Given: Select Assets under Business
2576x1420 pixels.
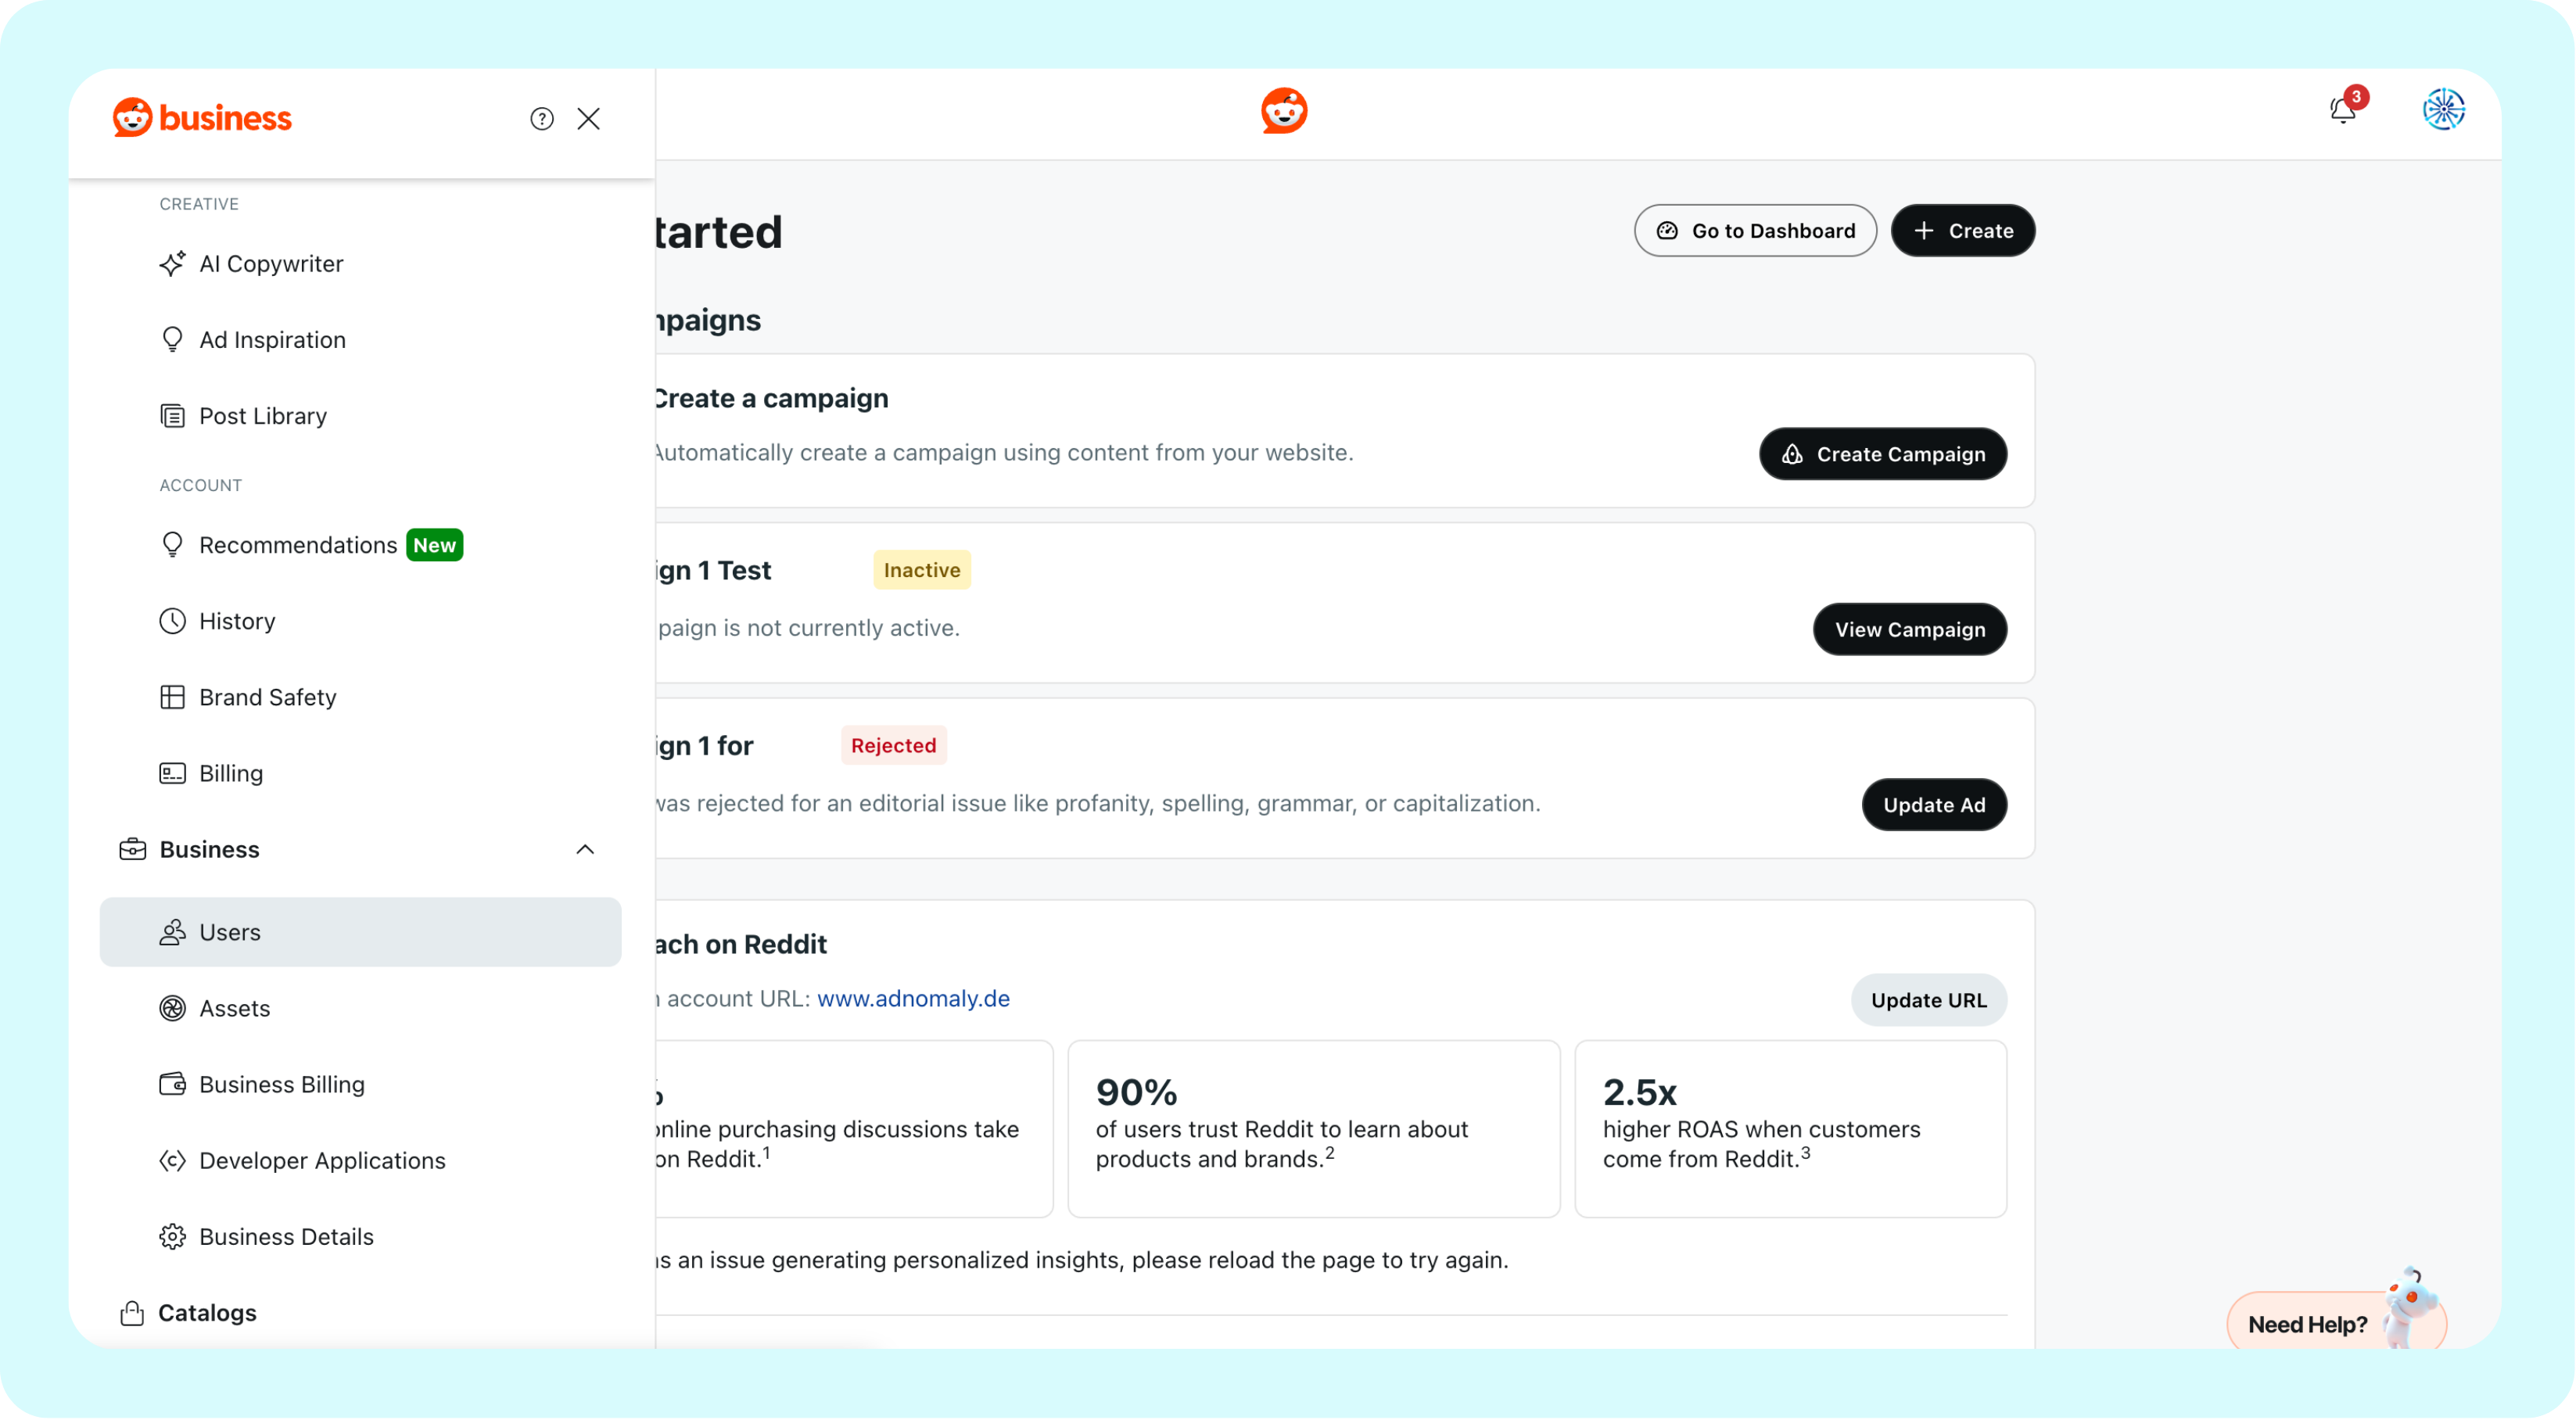Looking at the screenshot, I should (x=234, y=1008).
